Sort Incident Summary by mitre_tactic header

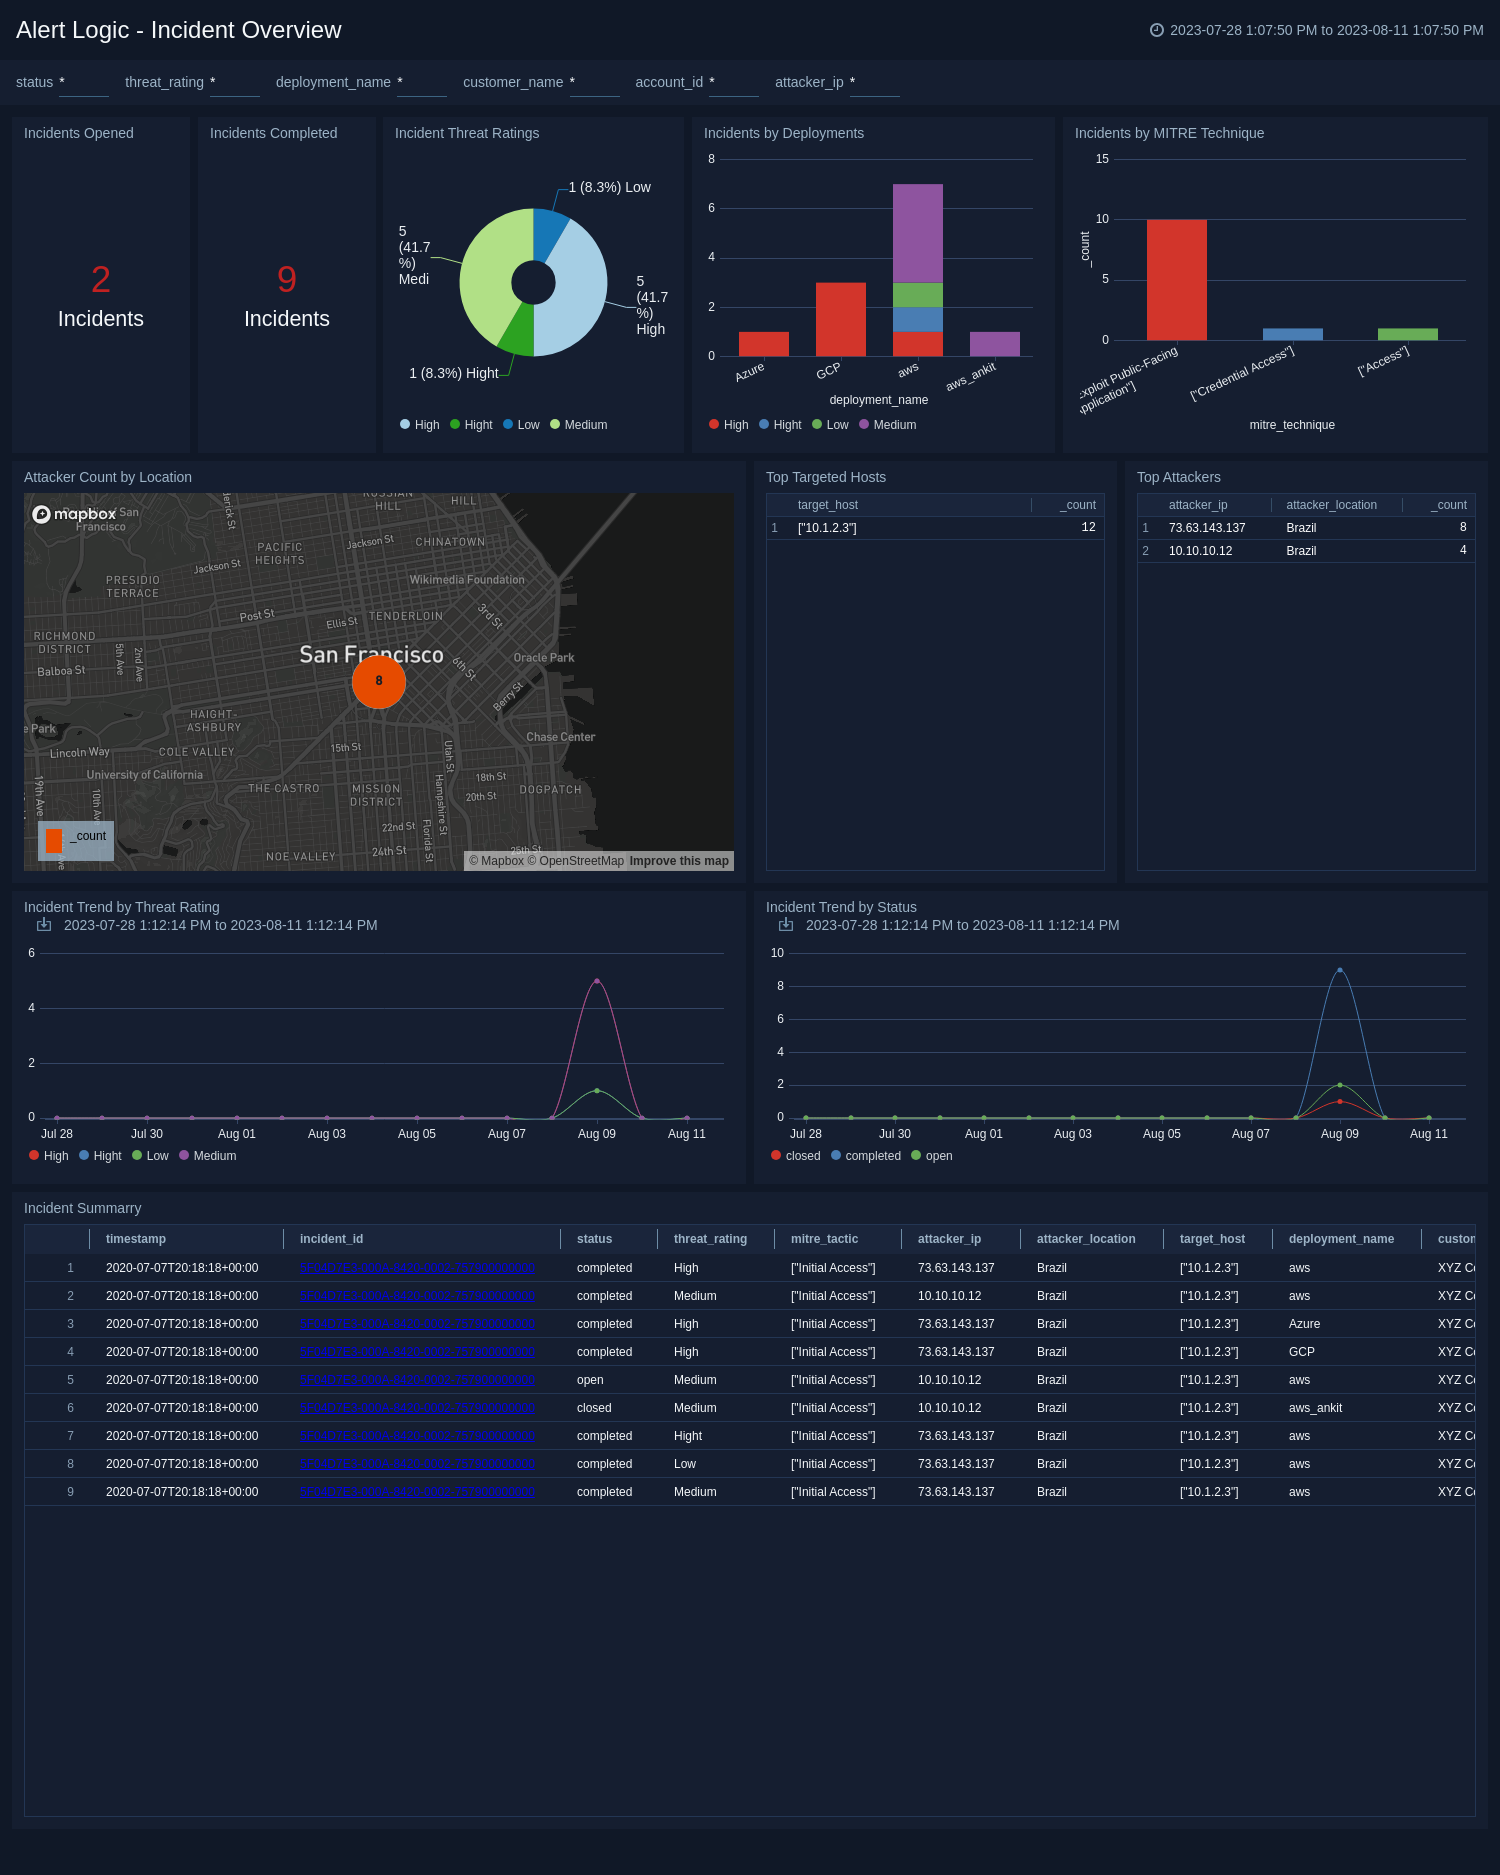(825, 1239)
